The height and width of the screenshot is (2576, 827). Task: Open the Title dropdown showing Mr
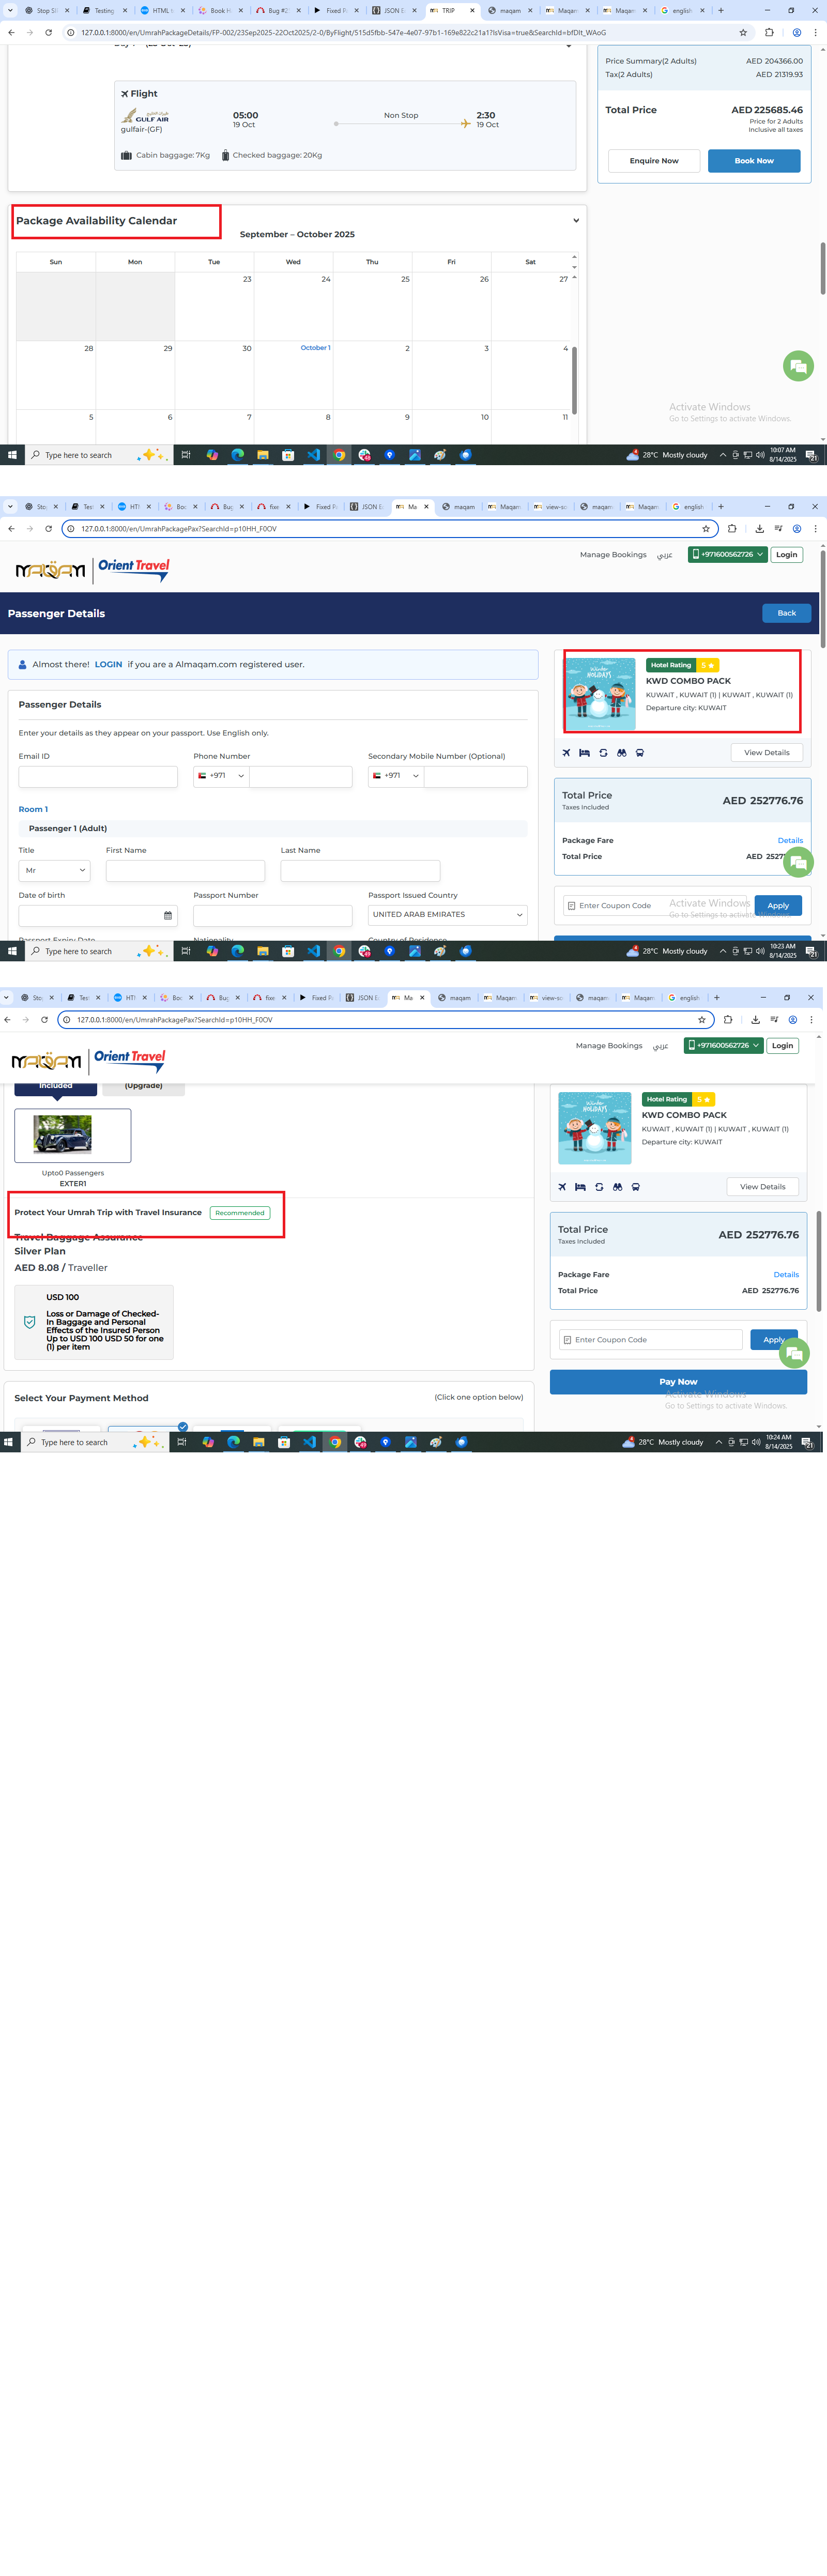[55, 870]
